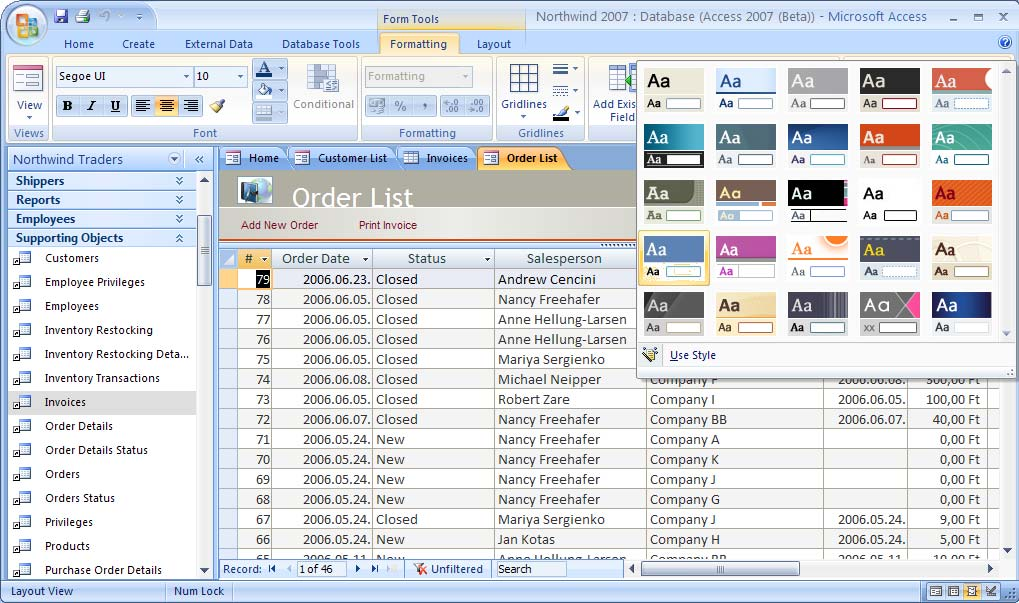Switch to the Layout ribbon tab
This screenshot has width=1019, height=603.
coord(494,44)
